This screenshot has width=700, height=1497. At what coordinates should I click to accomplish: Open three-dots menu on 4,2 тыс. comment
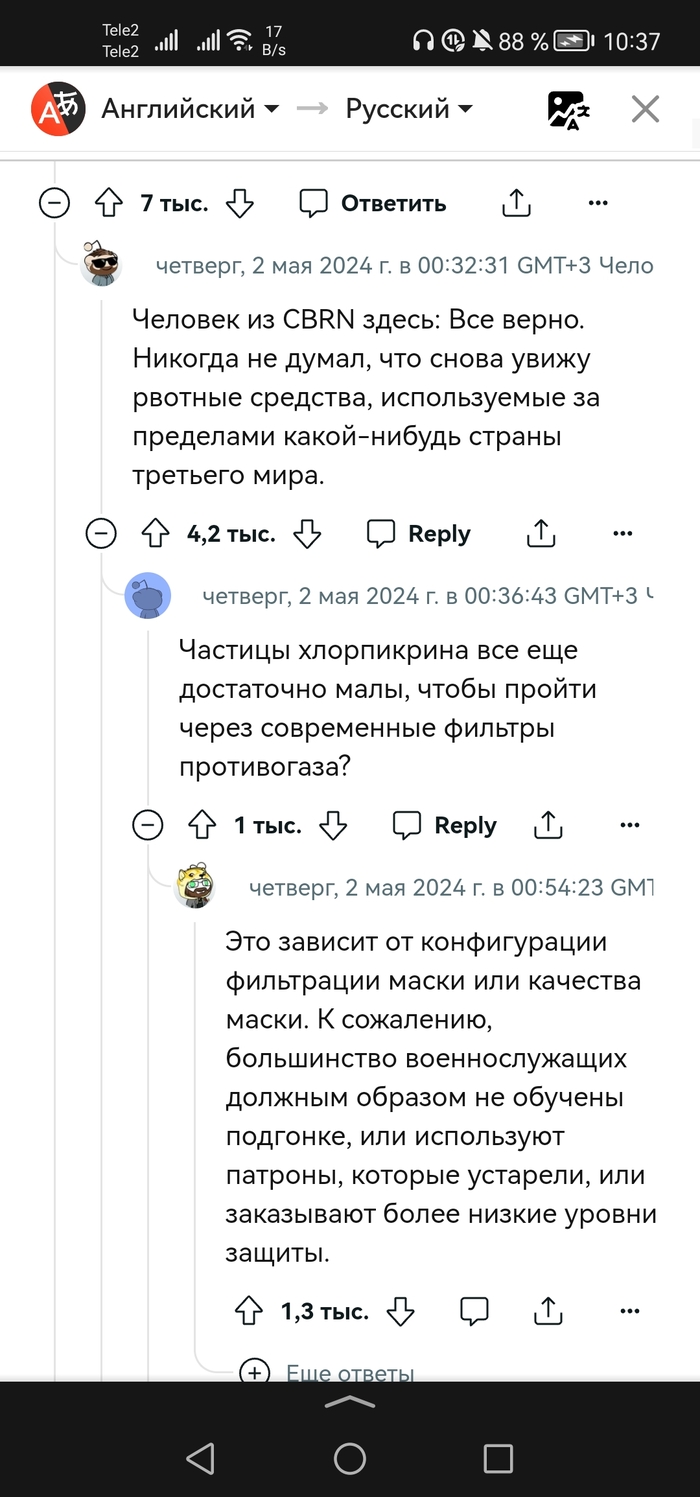pos(622,534)
